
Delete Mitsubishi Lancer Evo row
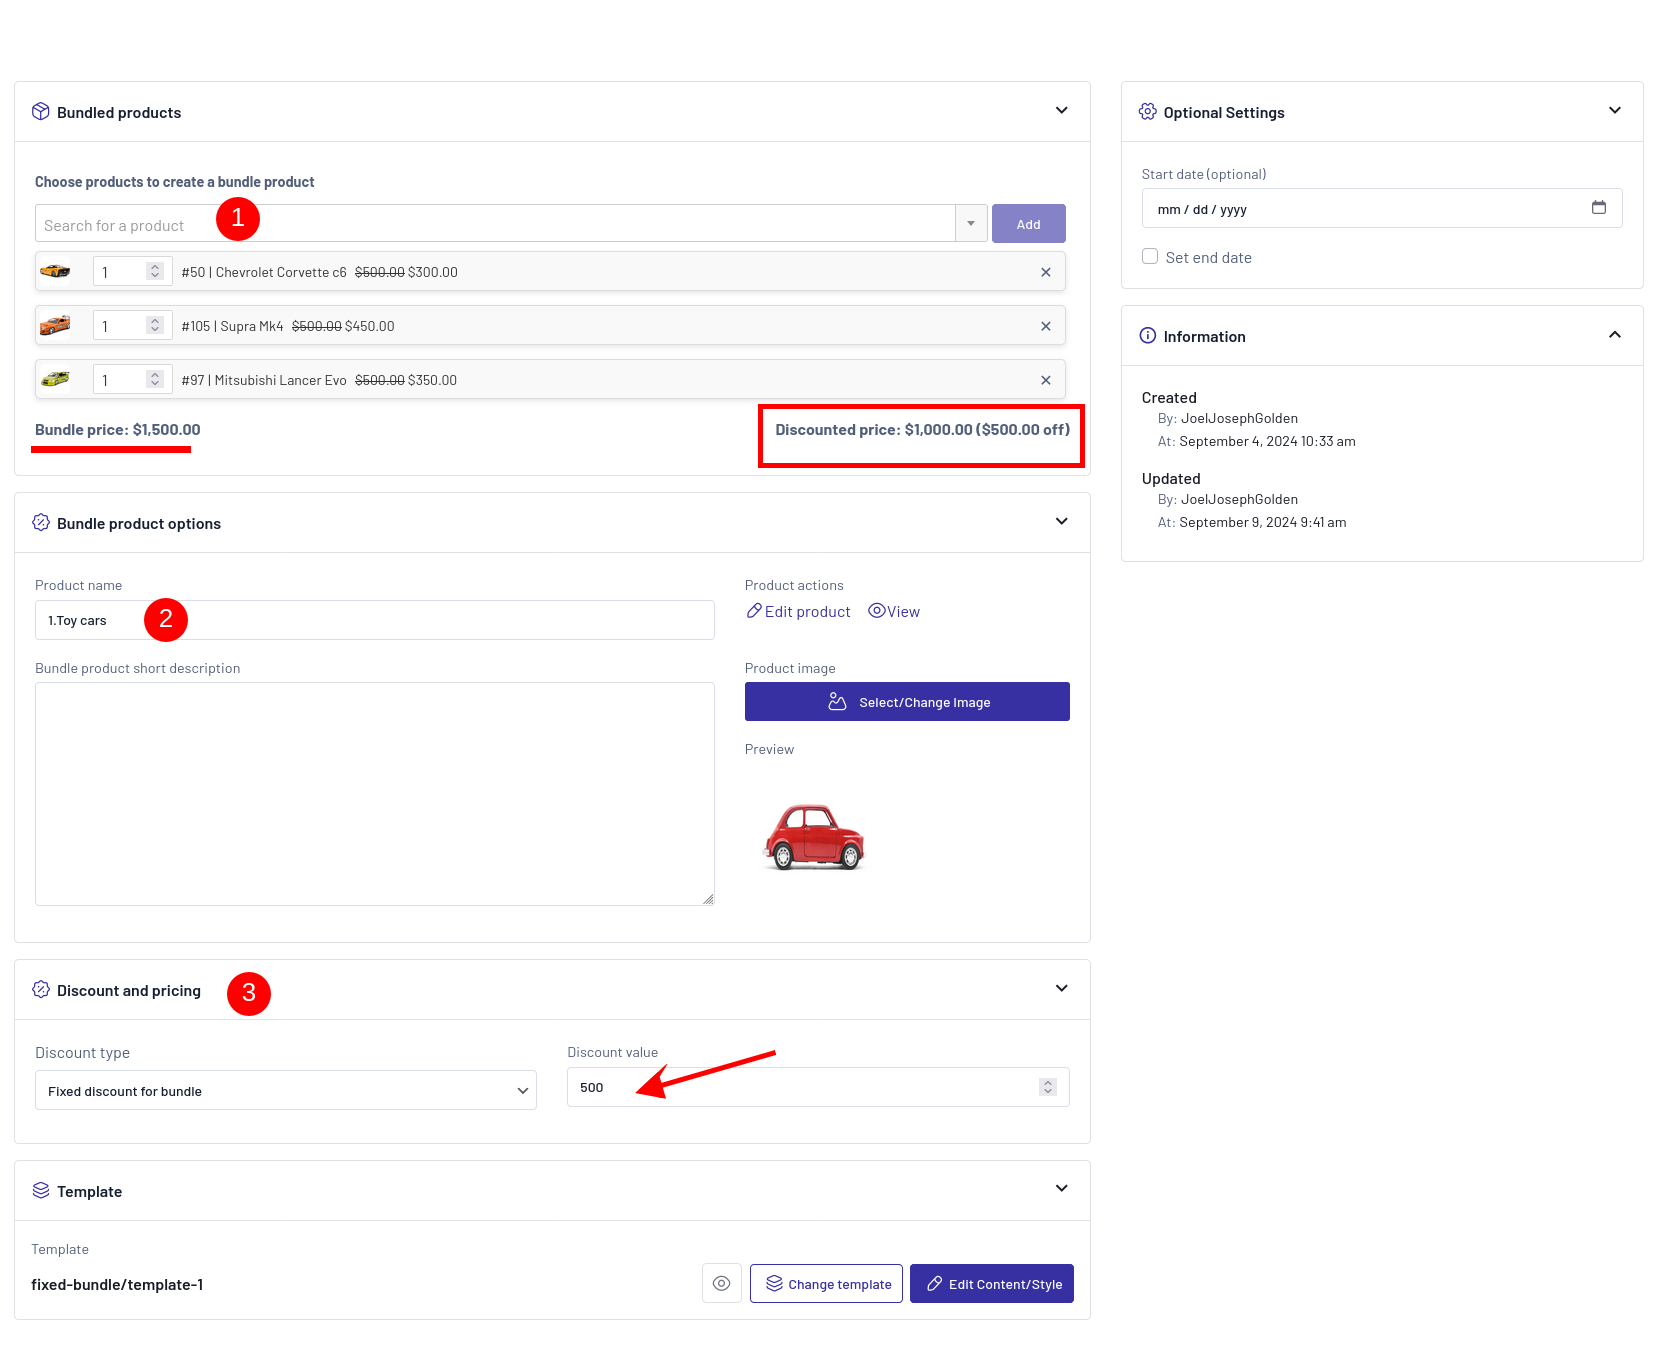point(1045,380)
